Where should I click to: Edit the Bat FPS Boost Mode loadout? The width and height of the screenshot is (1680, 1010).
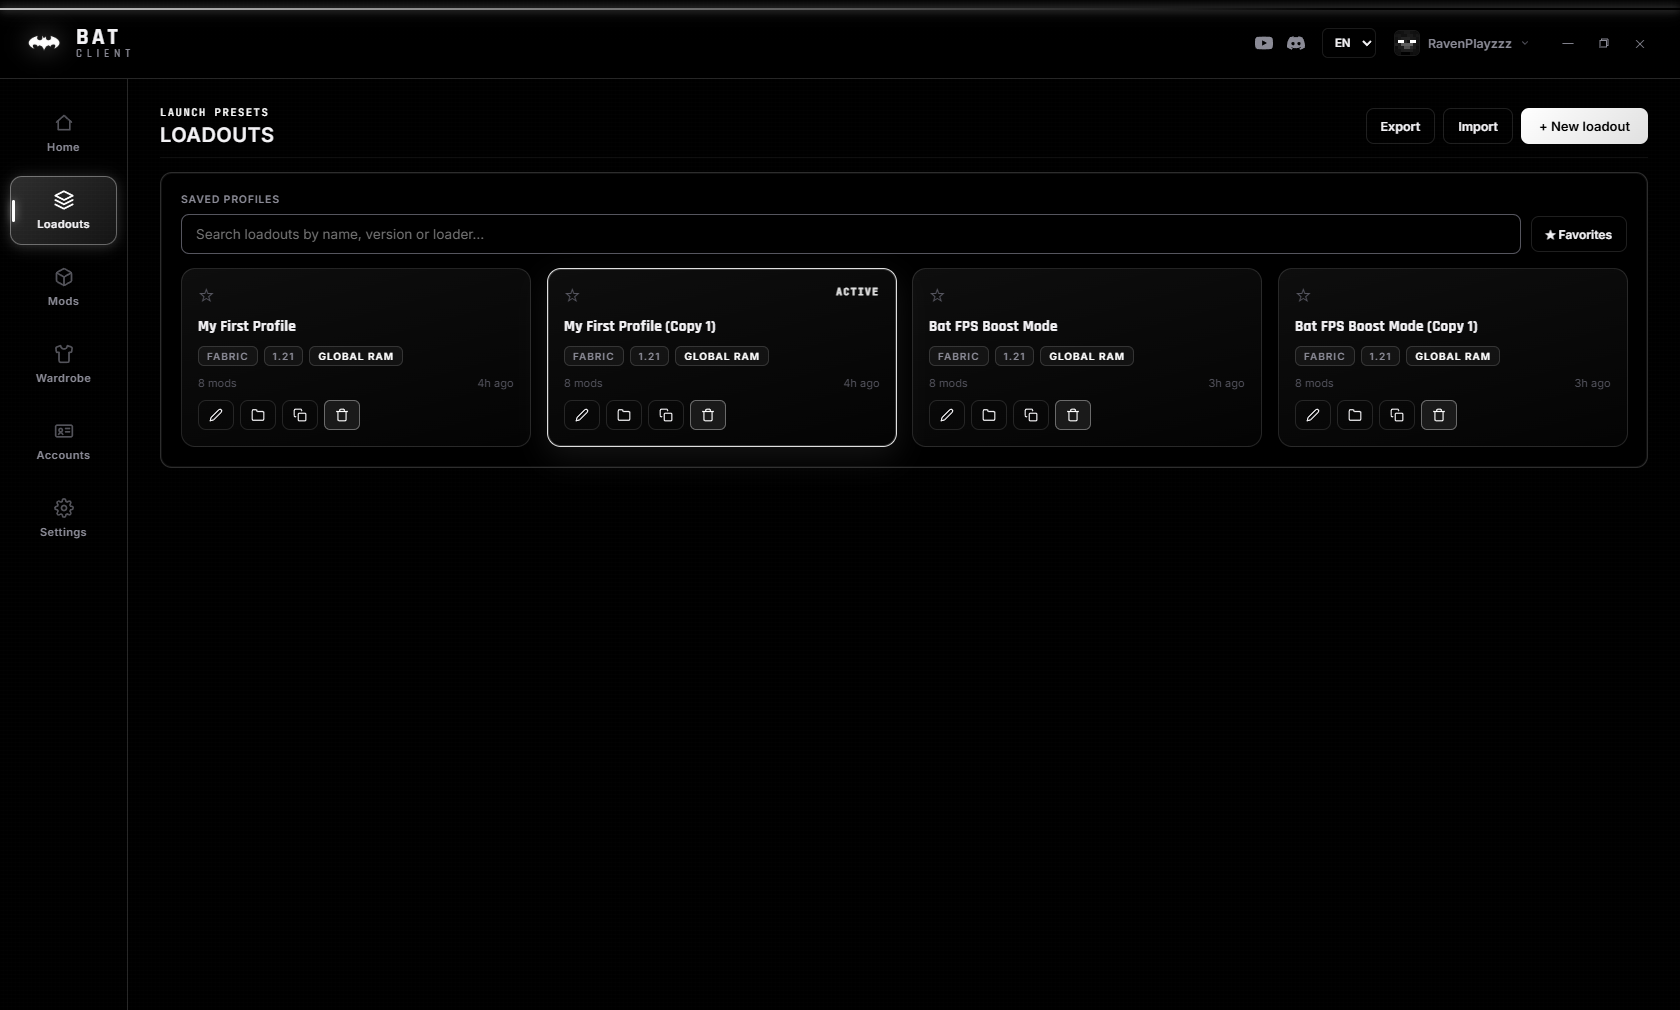pyautogui.click(x=947, y=415)
